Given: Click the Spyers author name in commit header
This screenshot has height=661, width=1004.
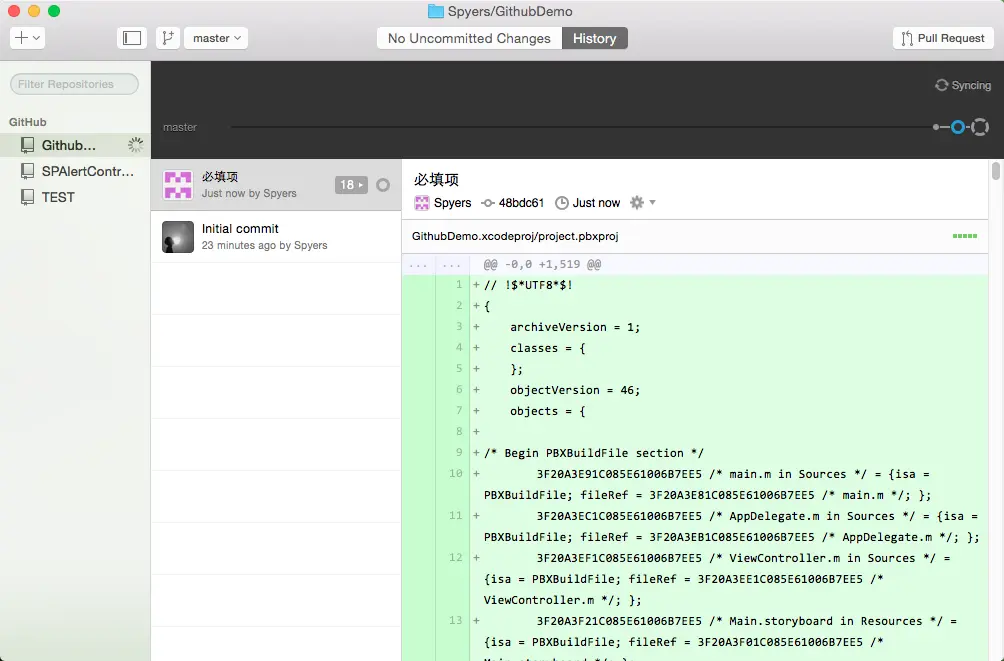Looking at the screenshot, I should click(452, 203).
